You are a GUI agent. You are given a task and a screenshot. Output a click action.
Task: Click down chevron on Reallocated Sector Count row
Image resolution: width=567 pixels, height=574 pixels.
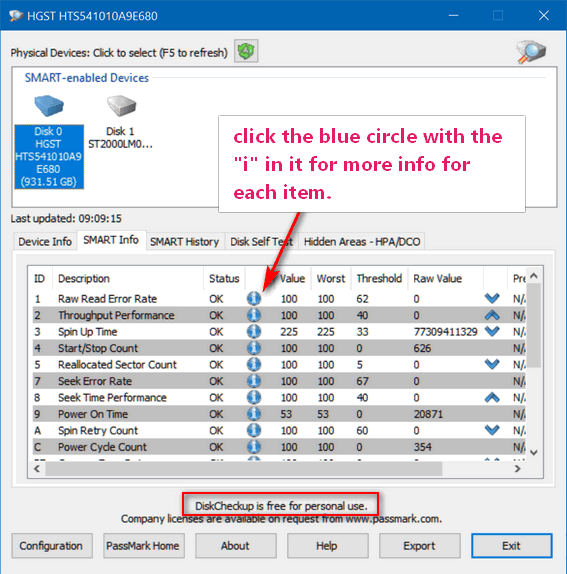coord(492,364)
